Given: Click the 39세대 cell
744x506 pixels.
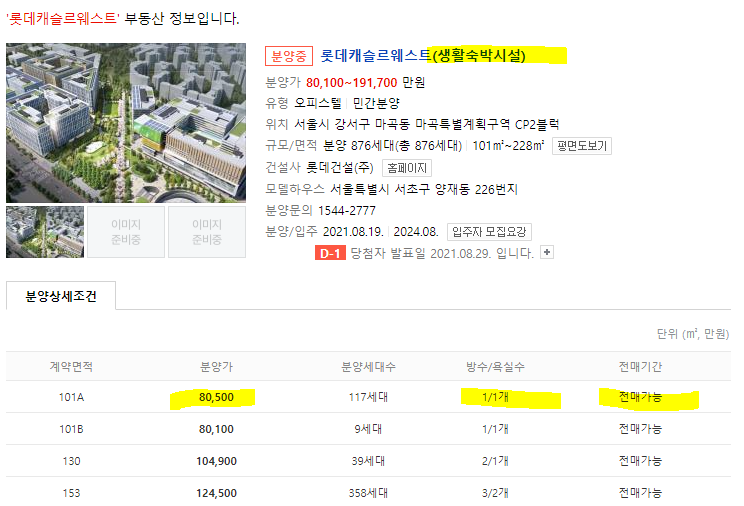Looking at the screenshot, I should 368,461.
